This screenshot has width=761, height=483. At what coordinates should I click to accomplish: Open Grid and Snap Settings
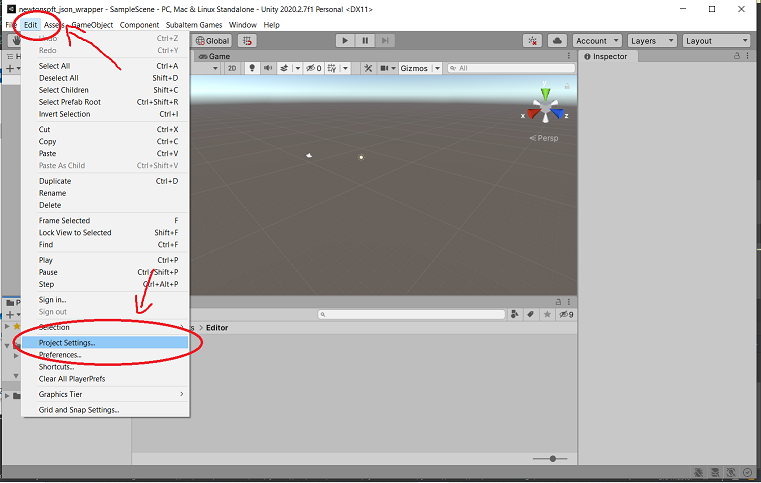click(105, 410)
